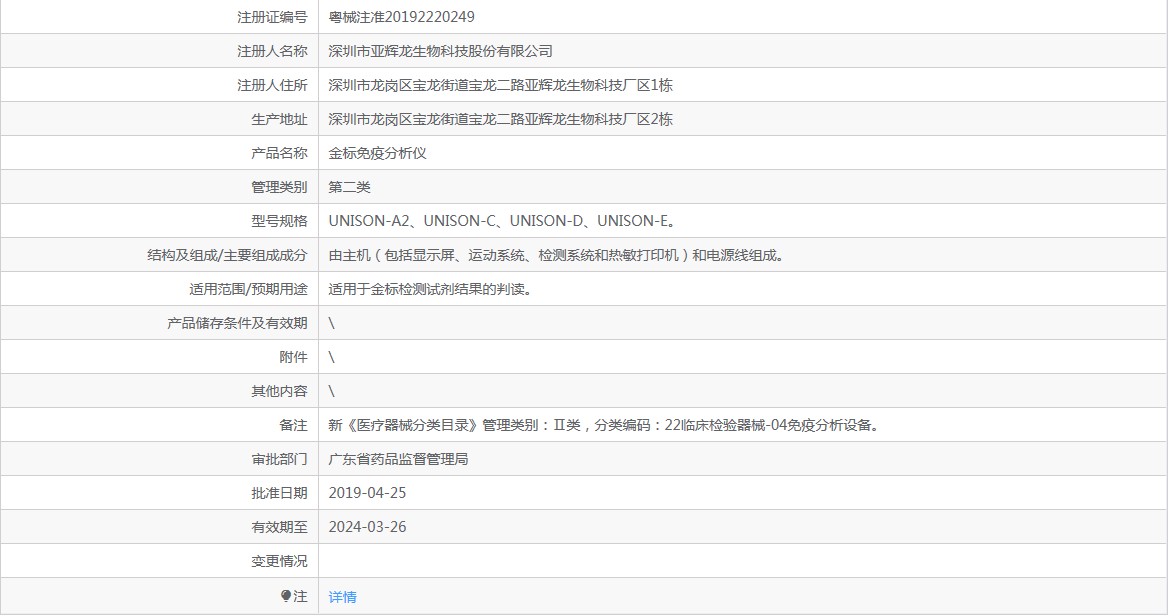Select production address ending in 厂区2栋

[500, 119]
